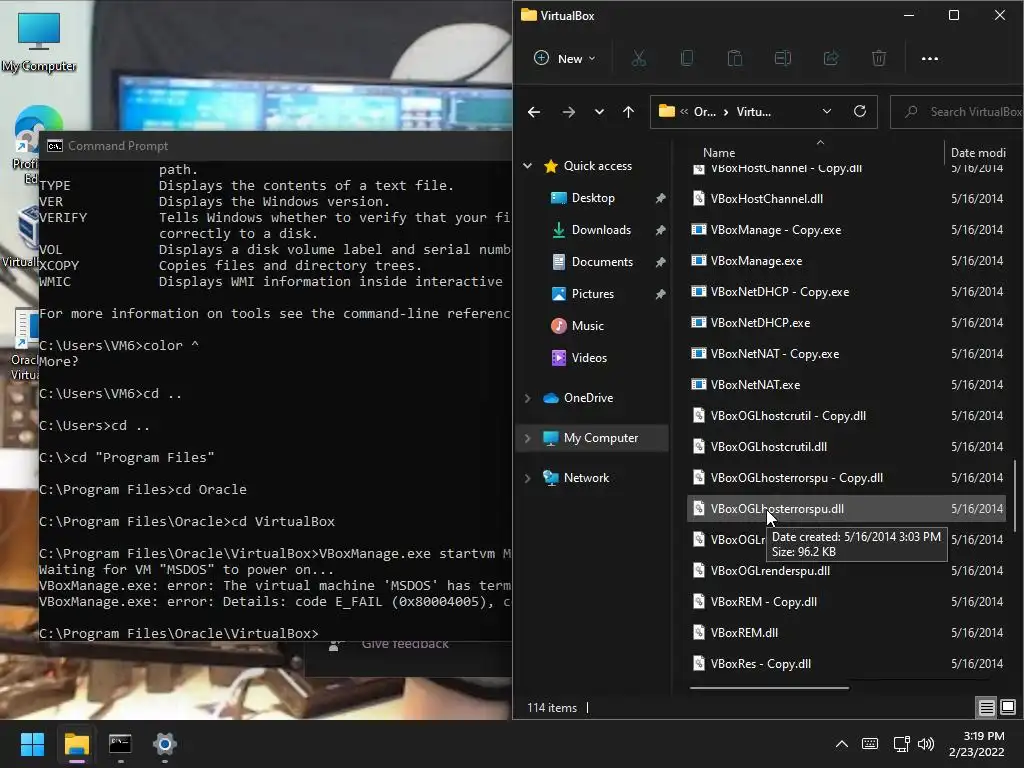Select Videos in the navigation pane

click(x=589, y=358)
